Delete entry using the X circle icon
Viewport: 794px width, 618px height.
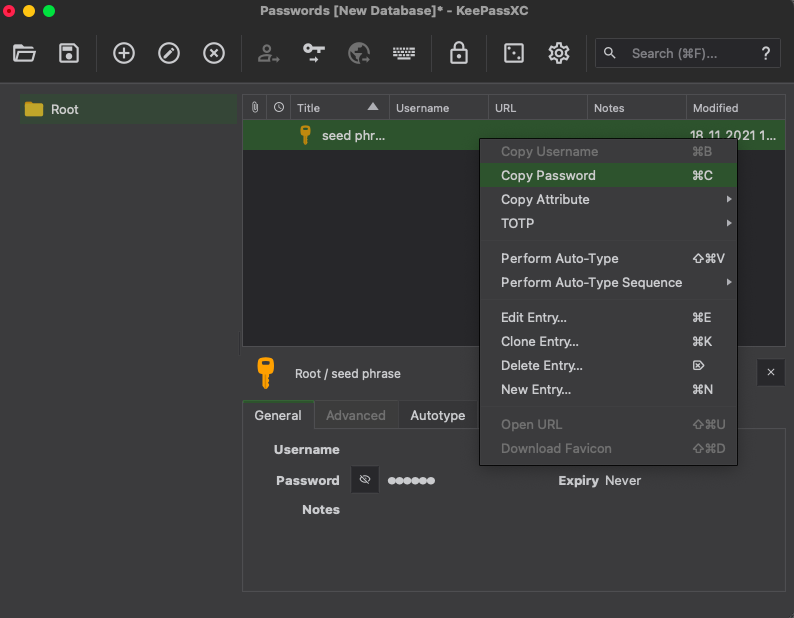tap(214, 53)
